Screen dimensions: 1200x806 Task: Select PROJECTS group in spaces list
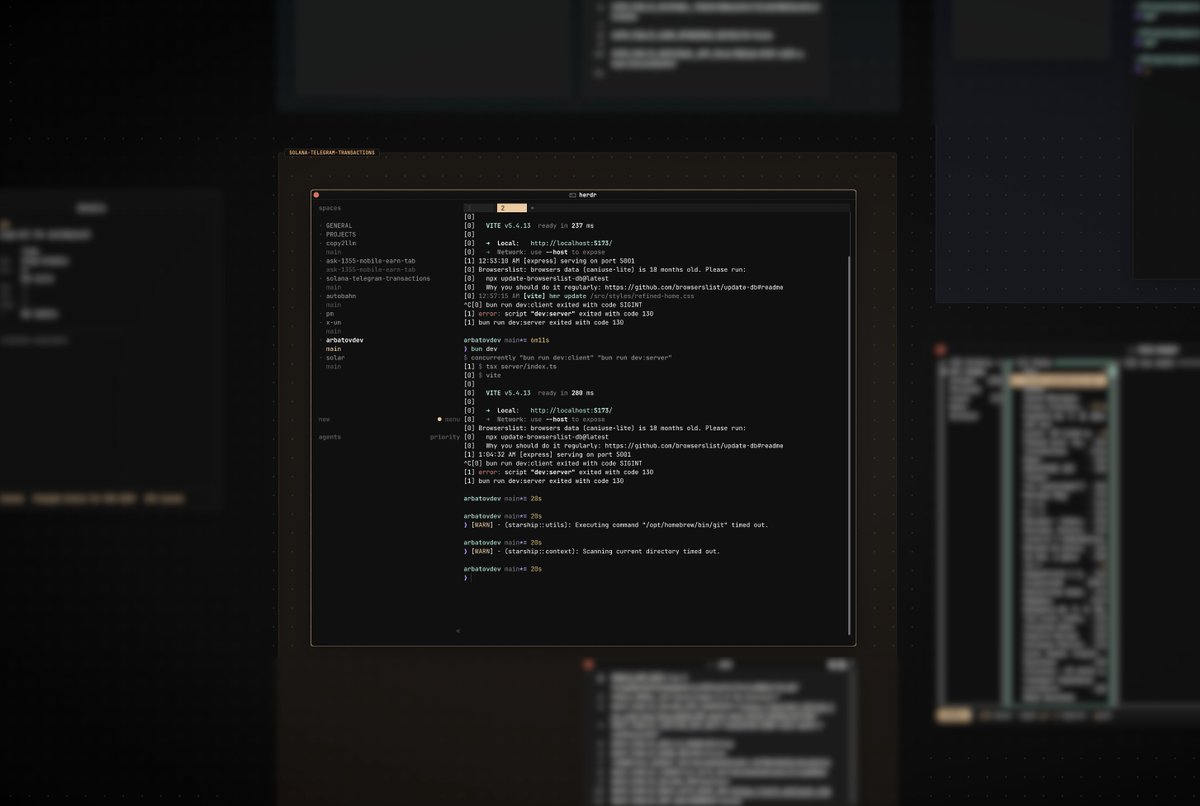[339, 234]
